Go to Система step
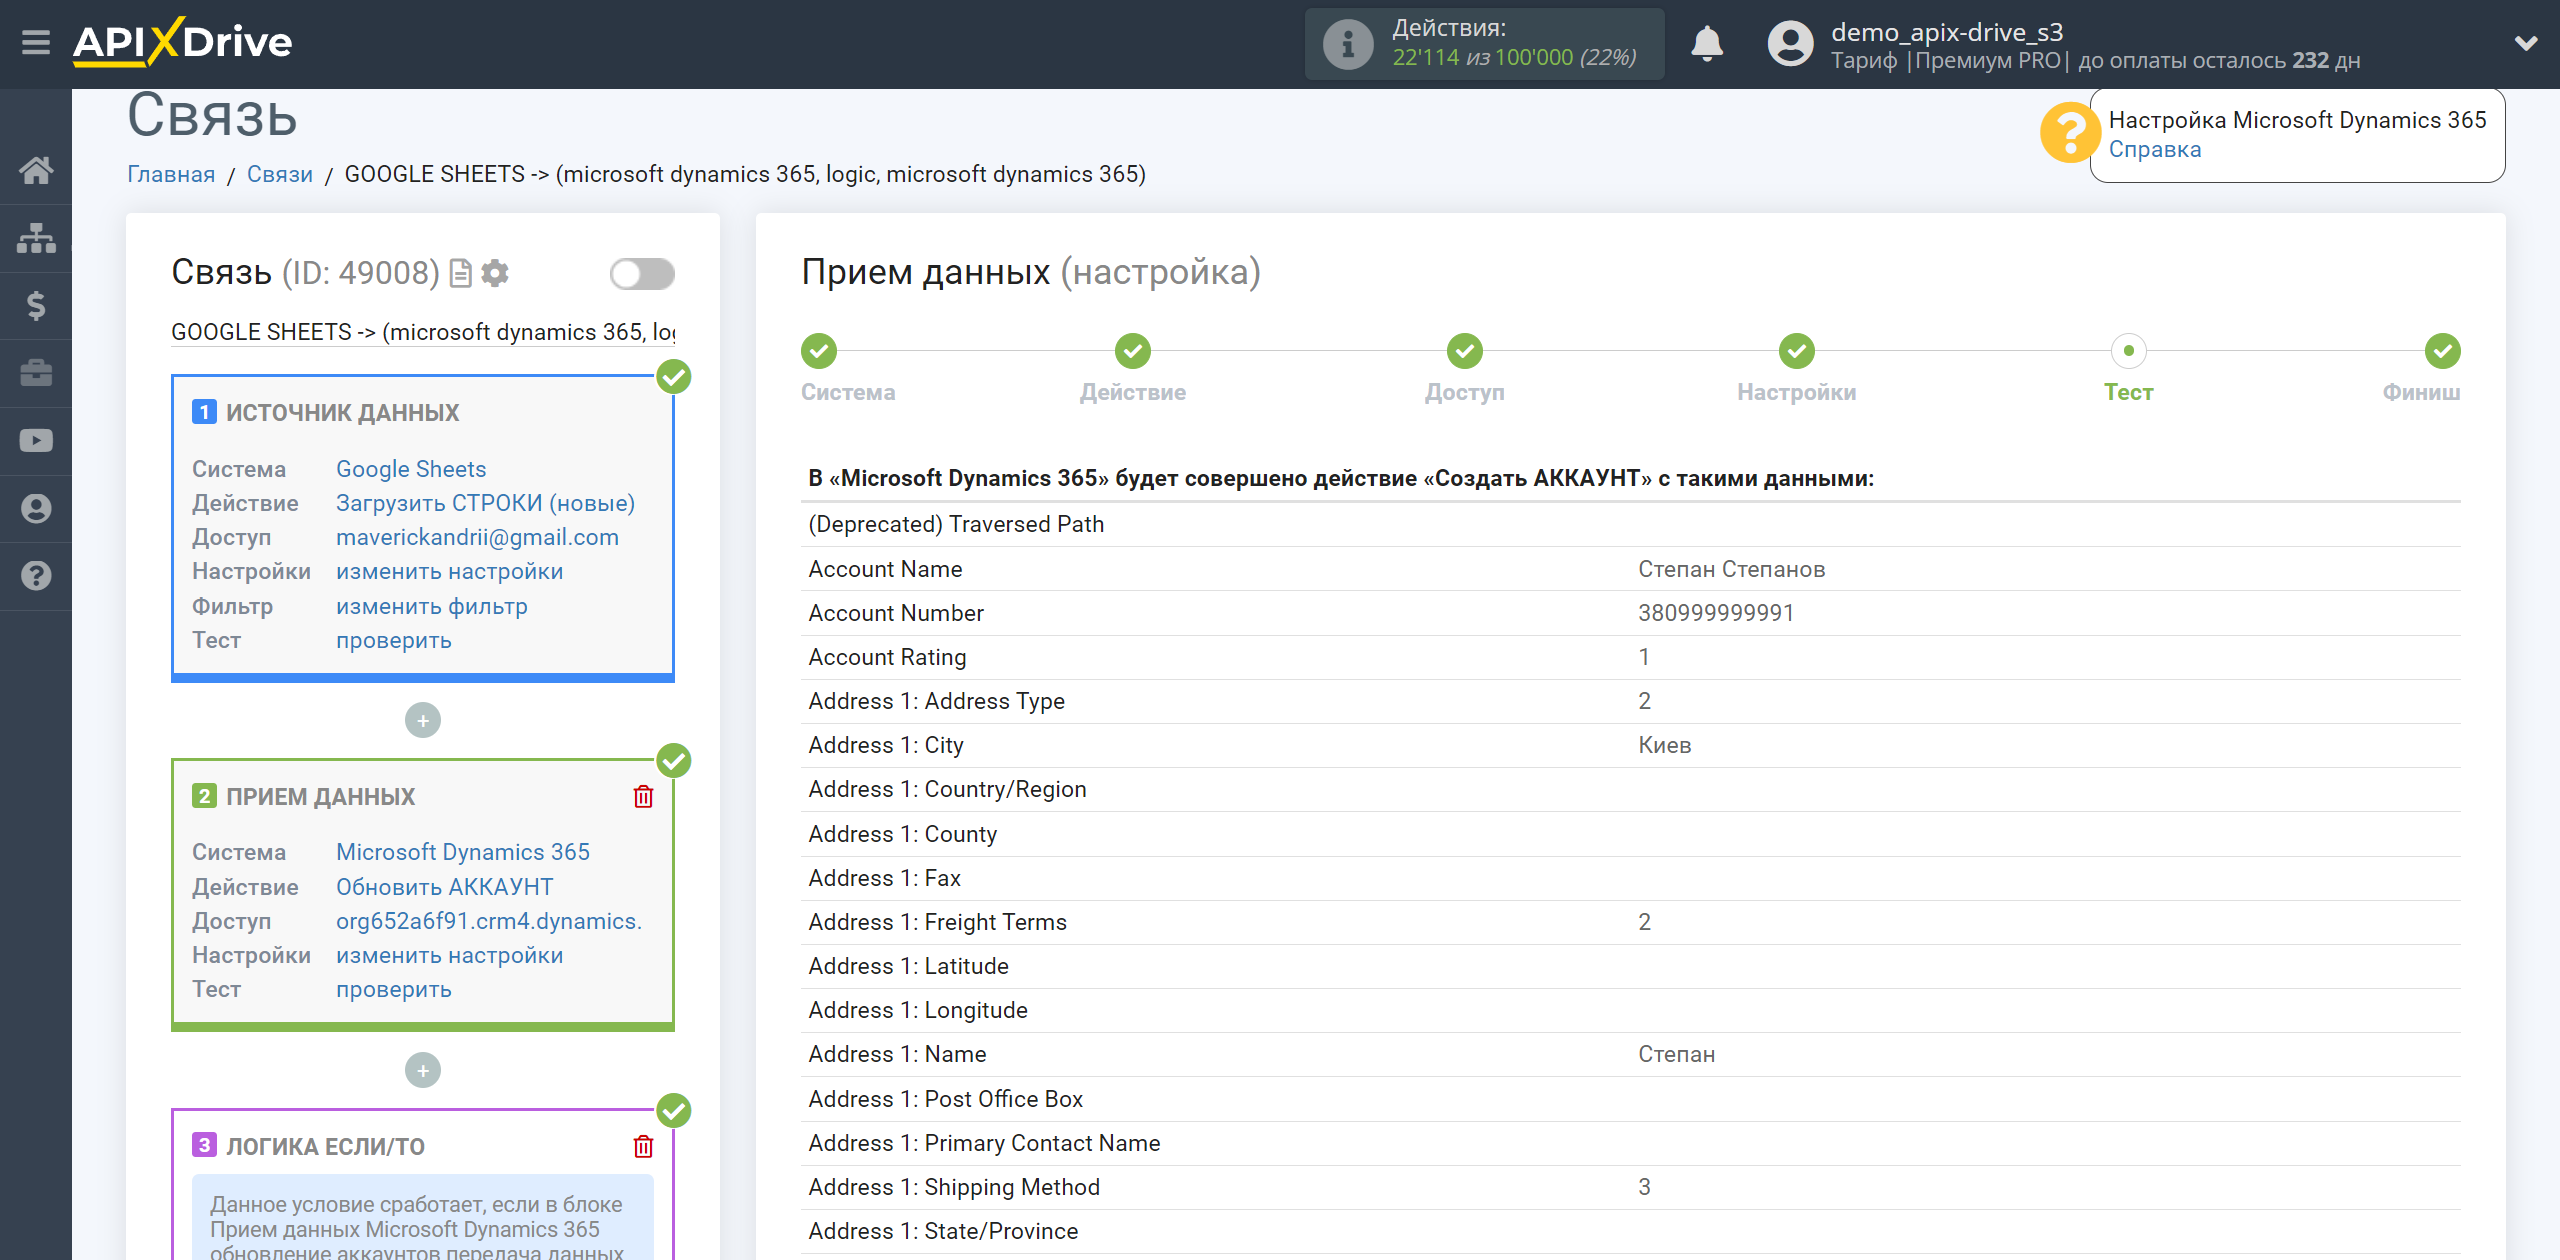The width and height of the screenshot is (2560, 1260). coord(819,351)
